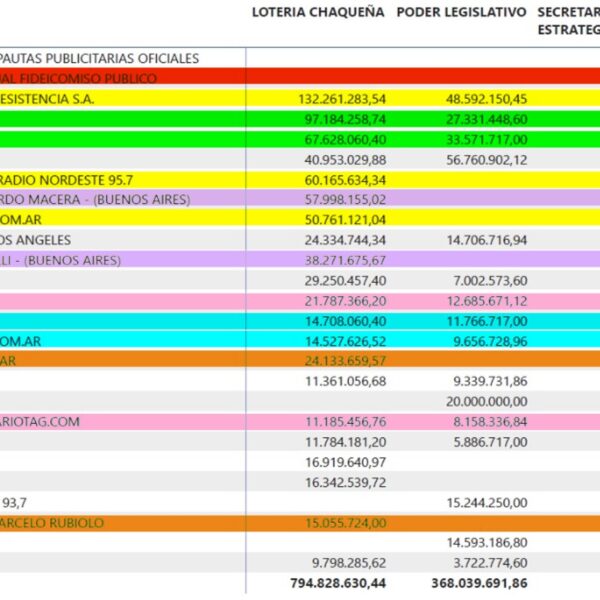Select cell value 14.593.186,80
The image size is (600, 600).
tap(487, 543)
